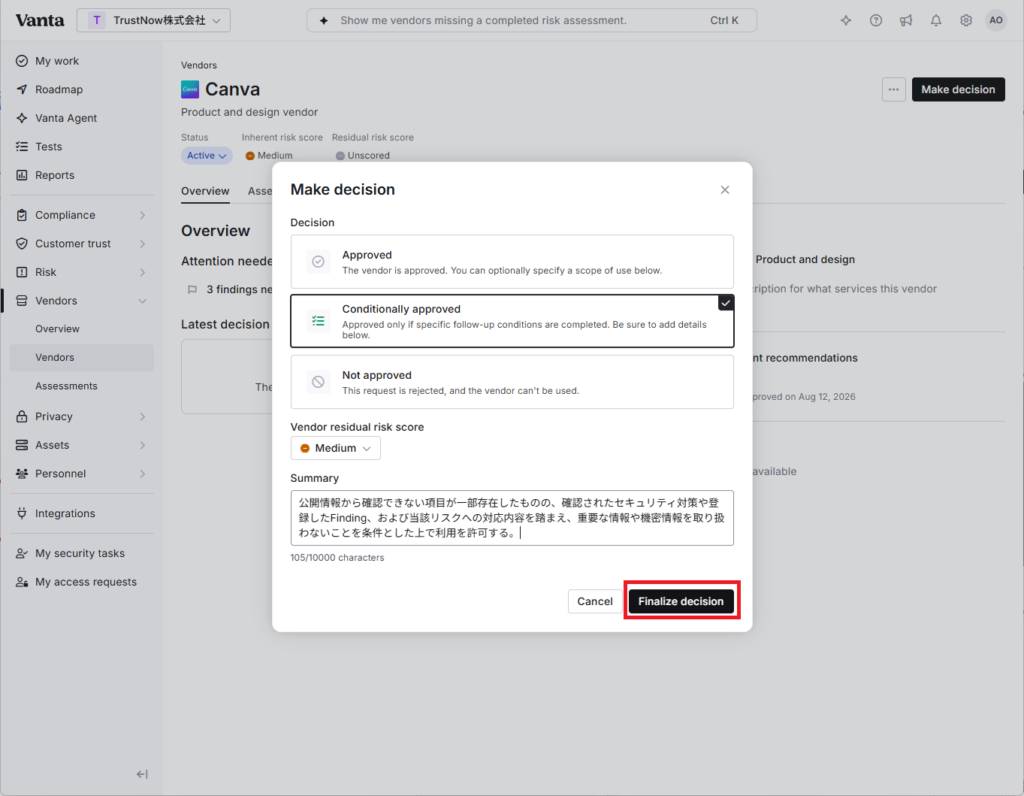Collapse the sidebar with arrow icon
The width and height of the screenshot is (1024, 796).
(x=142, y=774)
